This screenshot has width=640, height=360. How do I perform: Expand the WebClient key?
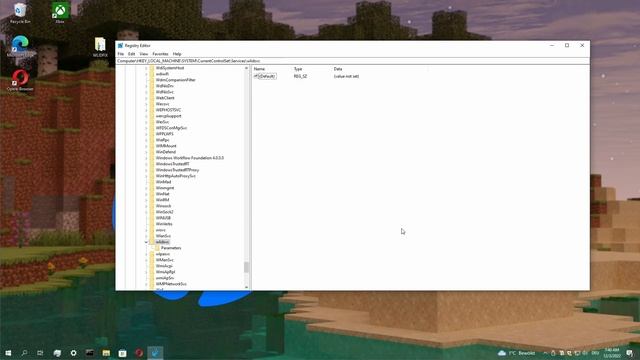click(x=146, y=98)
